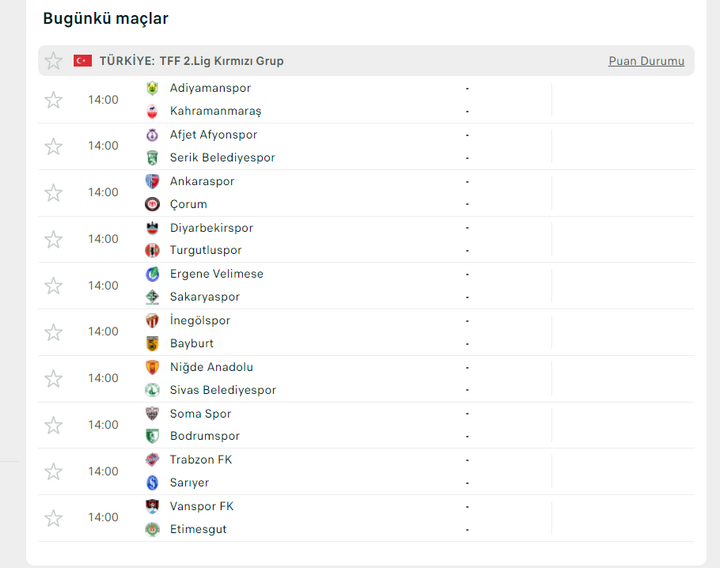720x568 pixels.
Task: Click the Sakaryaspor team name
Action: (x=204, y=297)
